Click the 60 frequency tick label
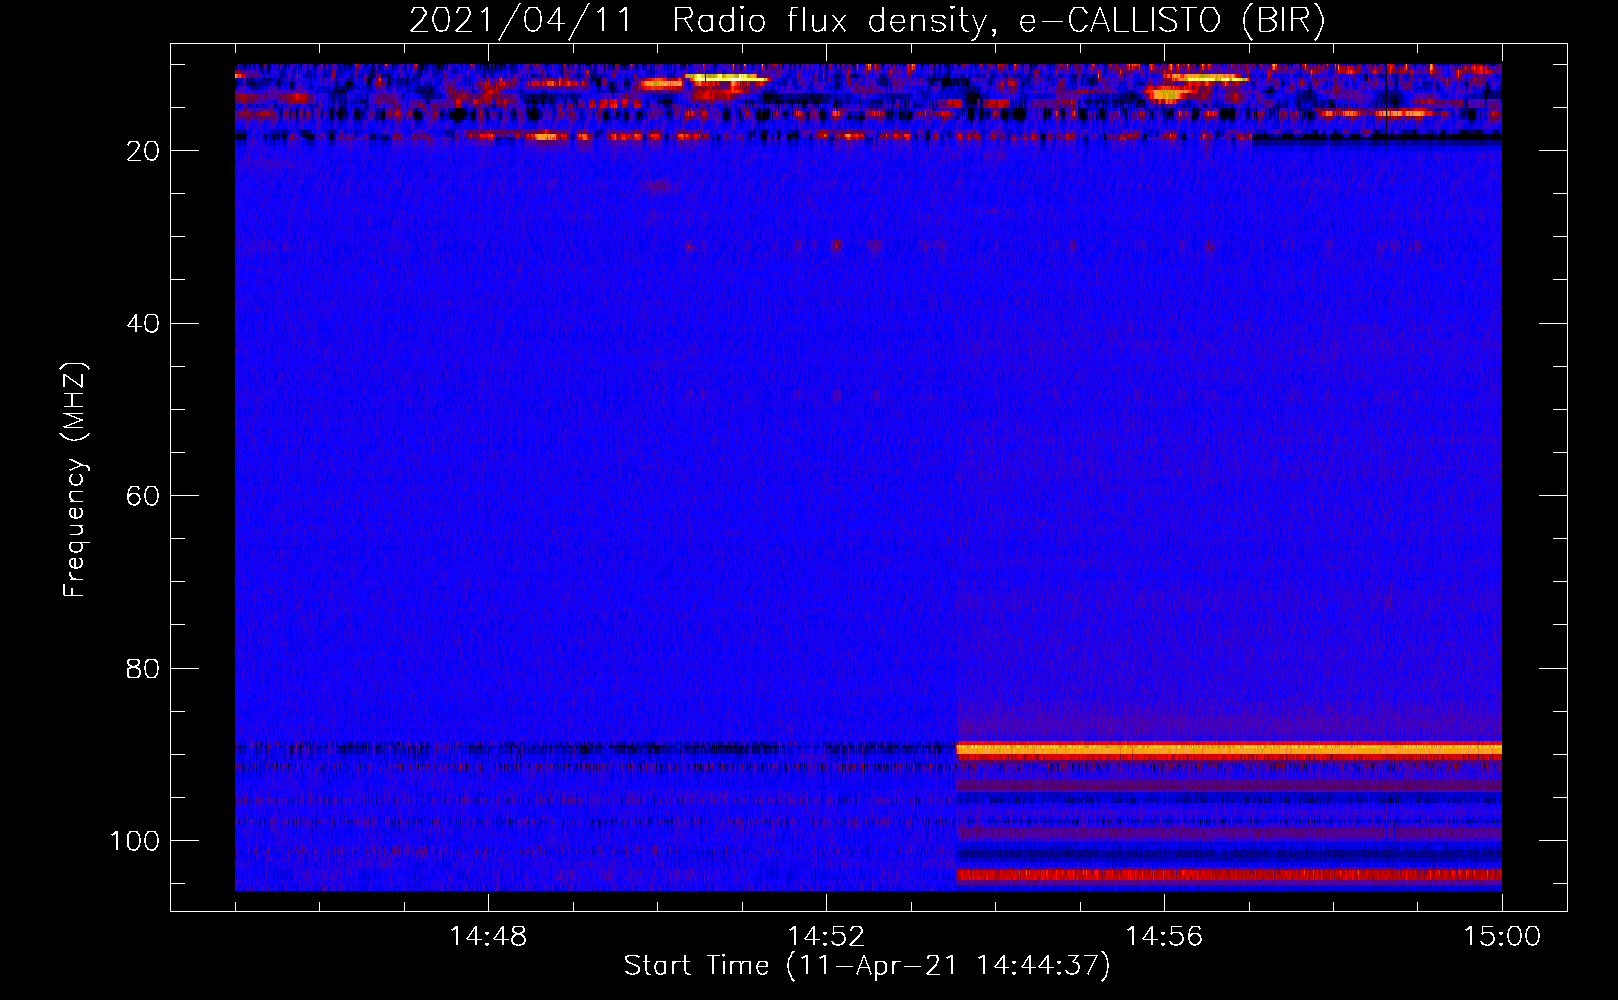1618x1000 pixels. pyautogui.click(x=143, y=496)
